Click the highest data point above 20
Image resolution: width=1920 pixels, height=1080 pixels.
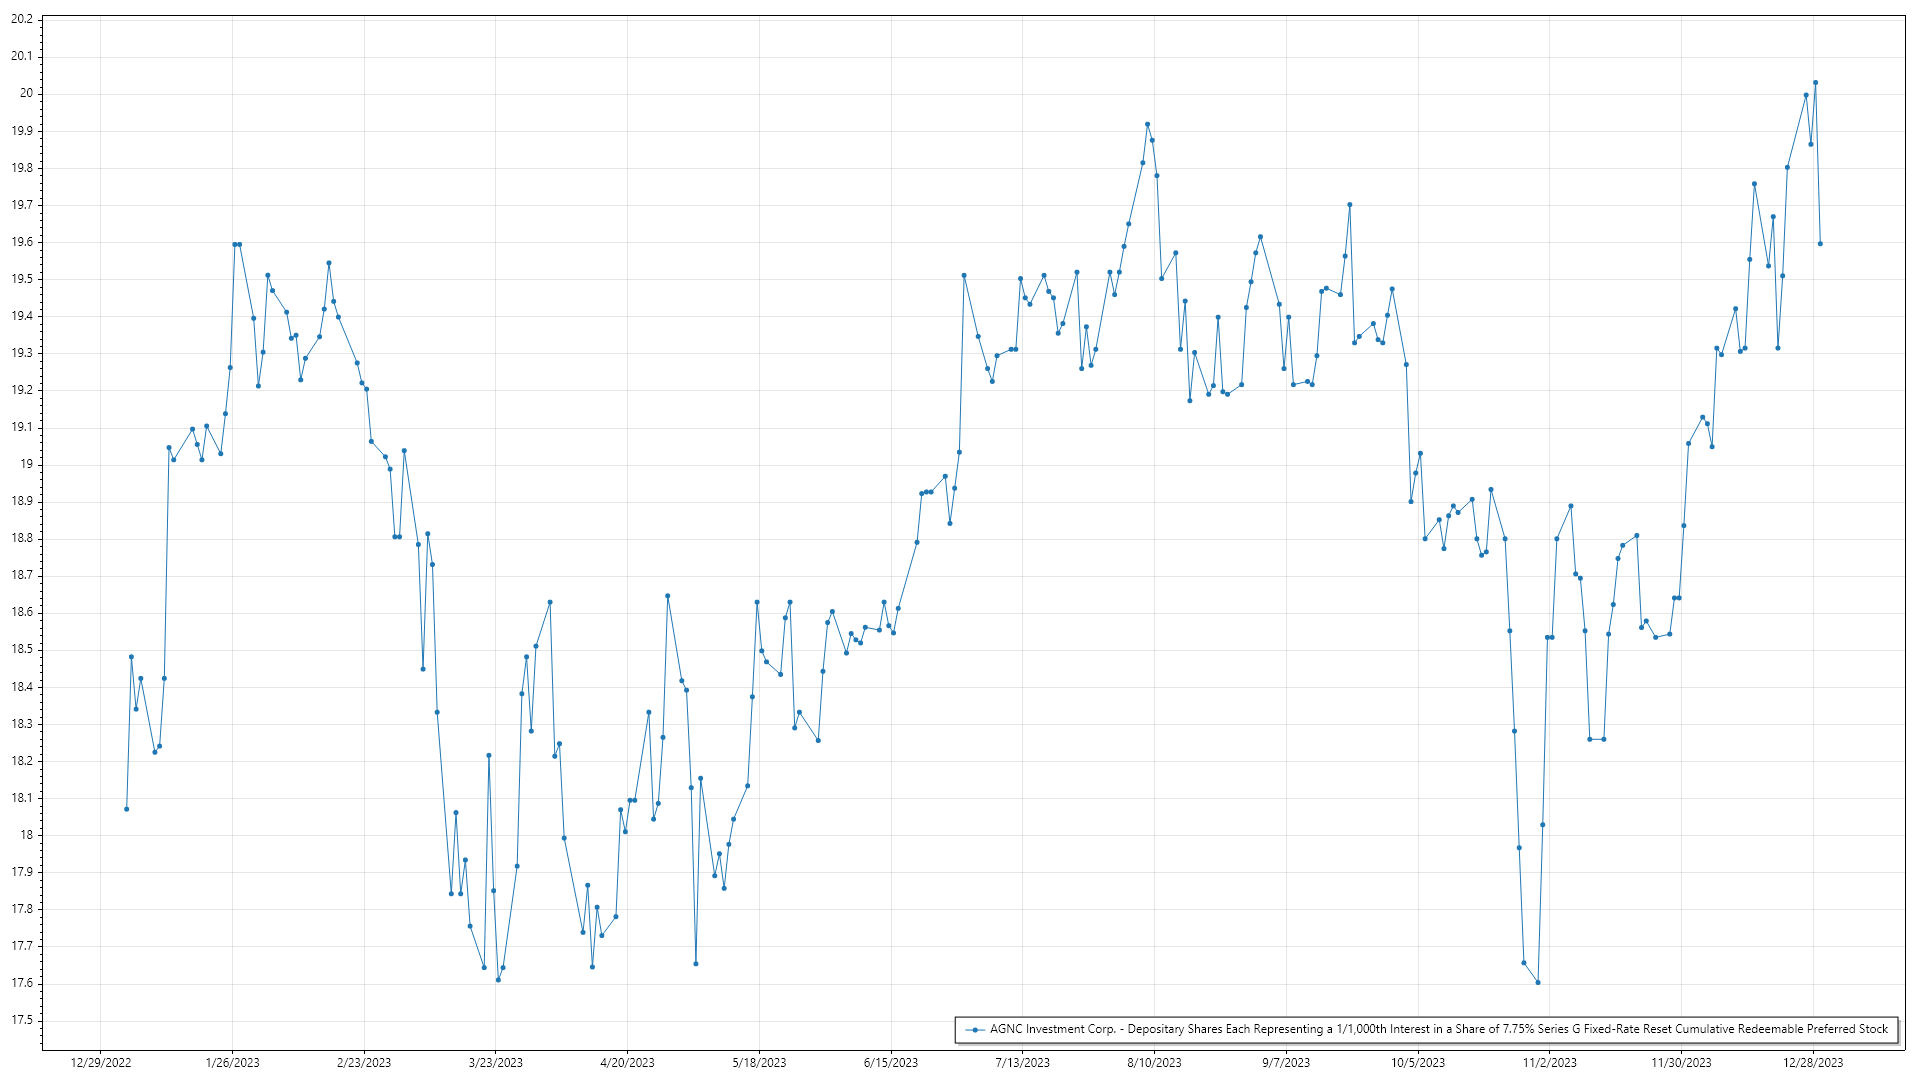1815,83
